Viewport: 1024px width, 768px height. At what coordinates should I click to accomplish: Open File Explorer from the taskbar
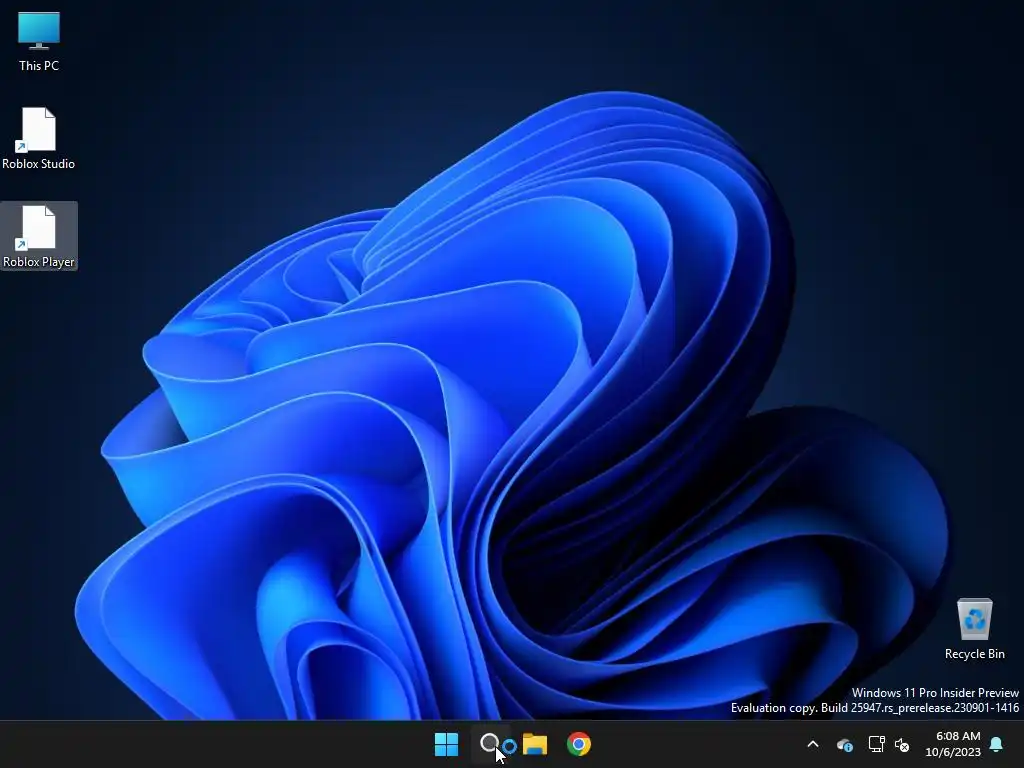click(x=535, y=744)
